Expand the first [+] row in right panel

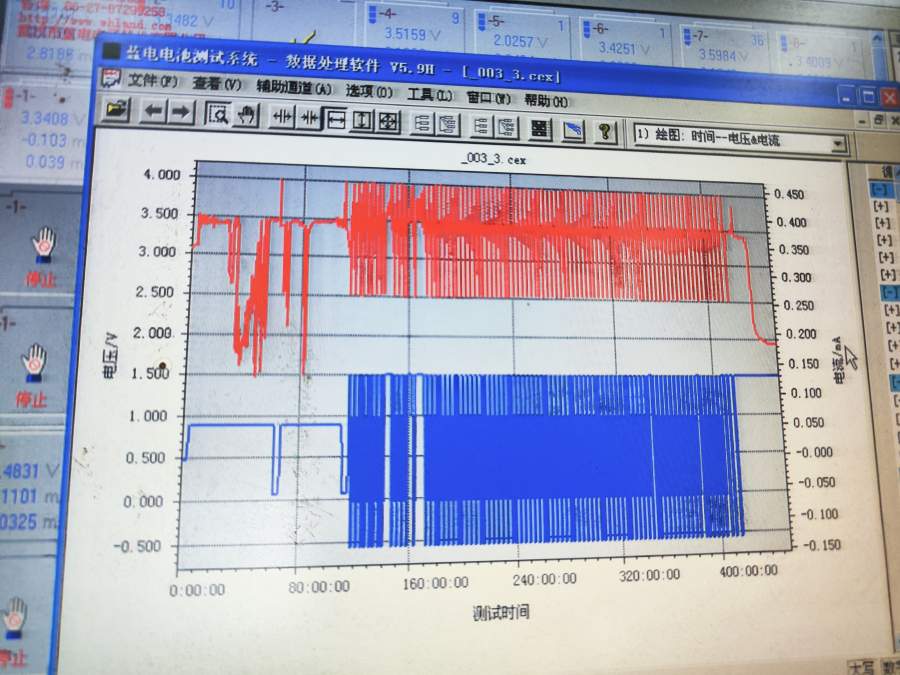click(881, 206)
